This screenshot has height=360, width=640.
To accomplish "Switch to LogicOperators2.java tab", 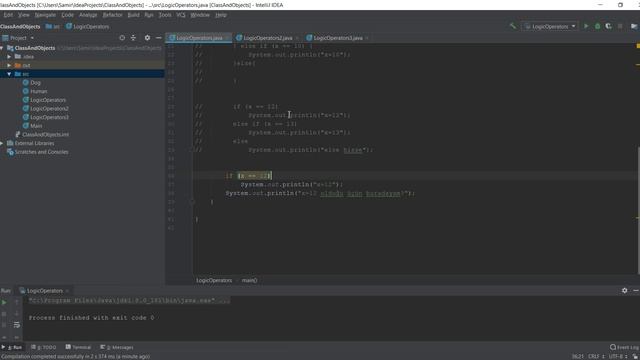I will tap(267, 38).
